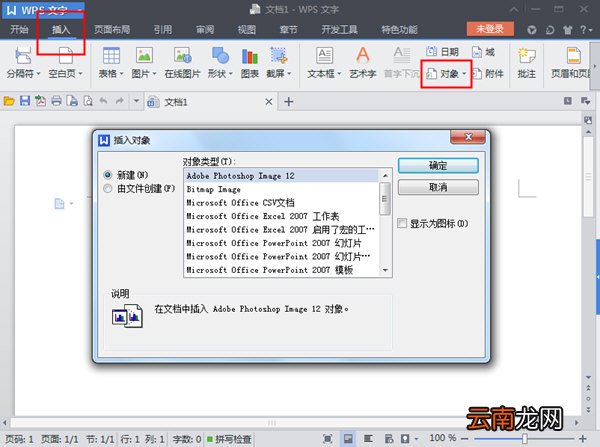Open a new document tab with plus icon

(x=289, y=102)
